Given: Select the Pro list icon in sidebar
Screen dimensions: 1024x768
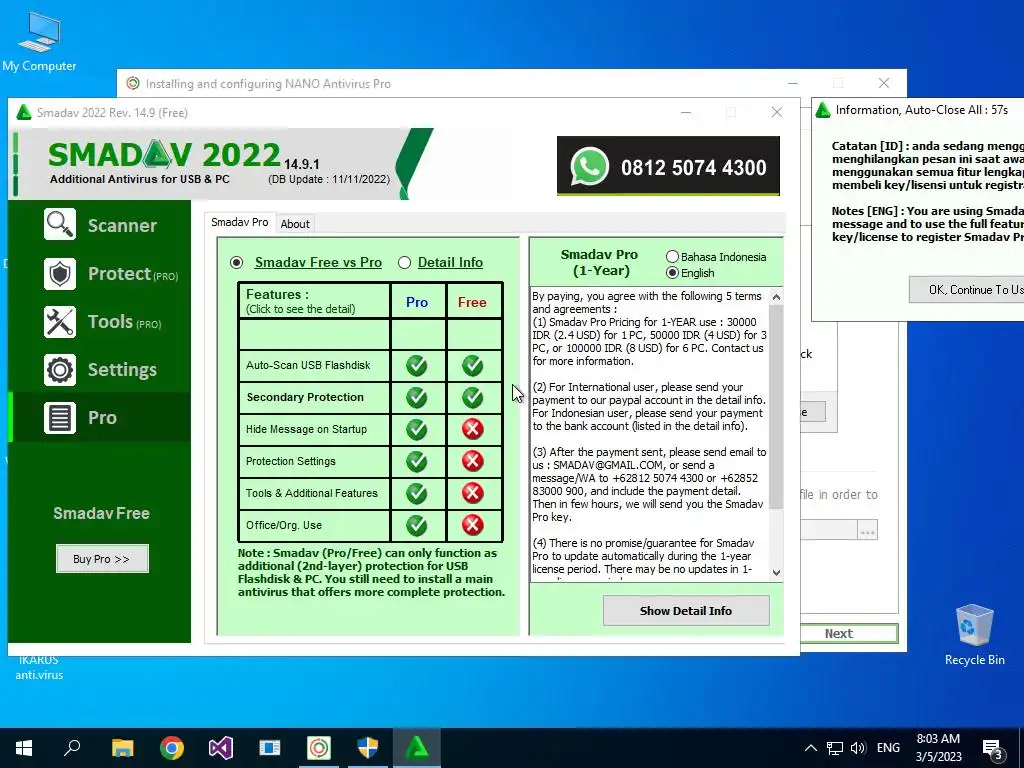Looking at the screenshot, I should coord(60,418).
